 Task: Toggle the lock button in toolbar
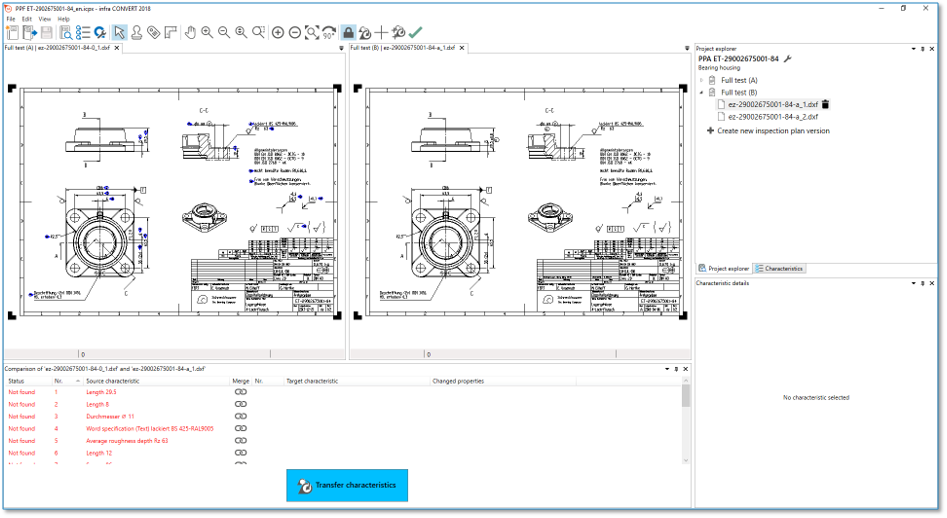(348, 32)
